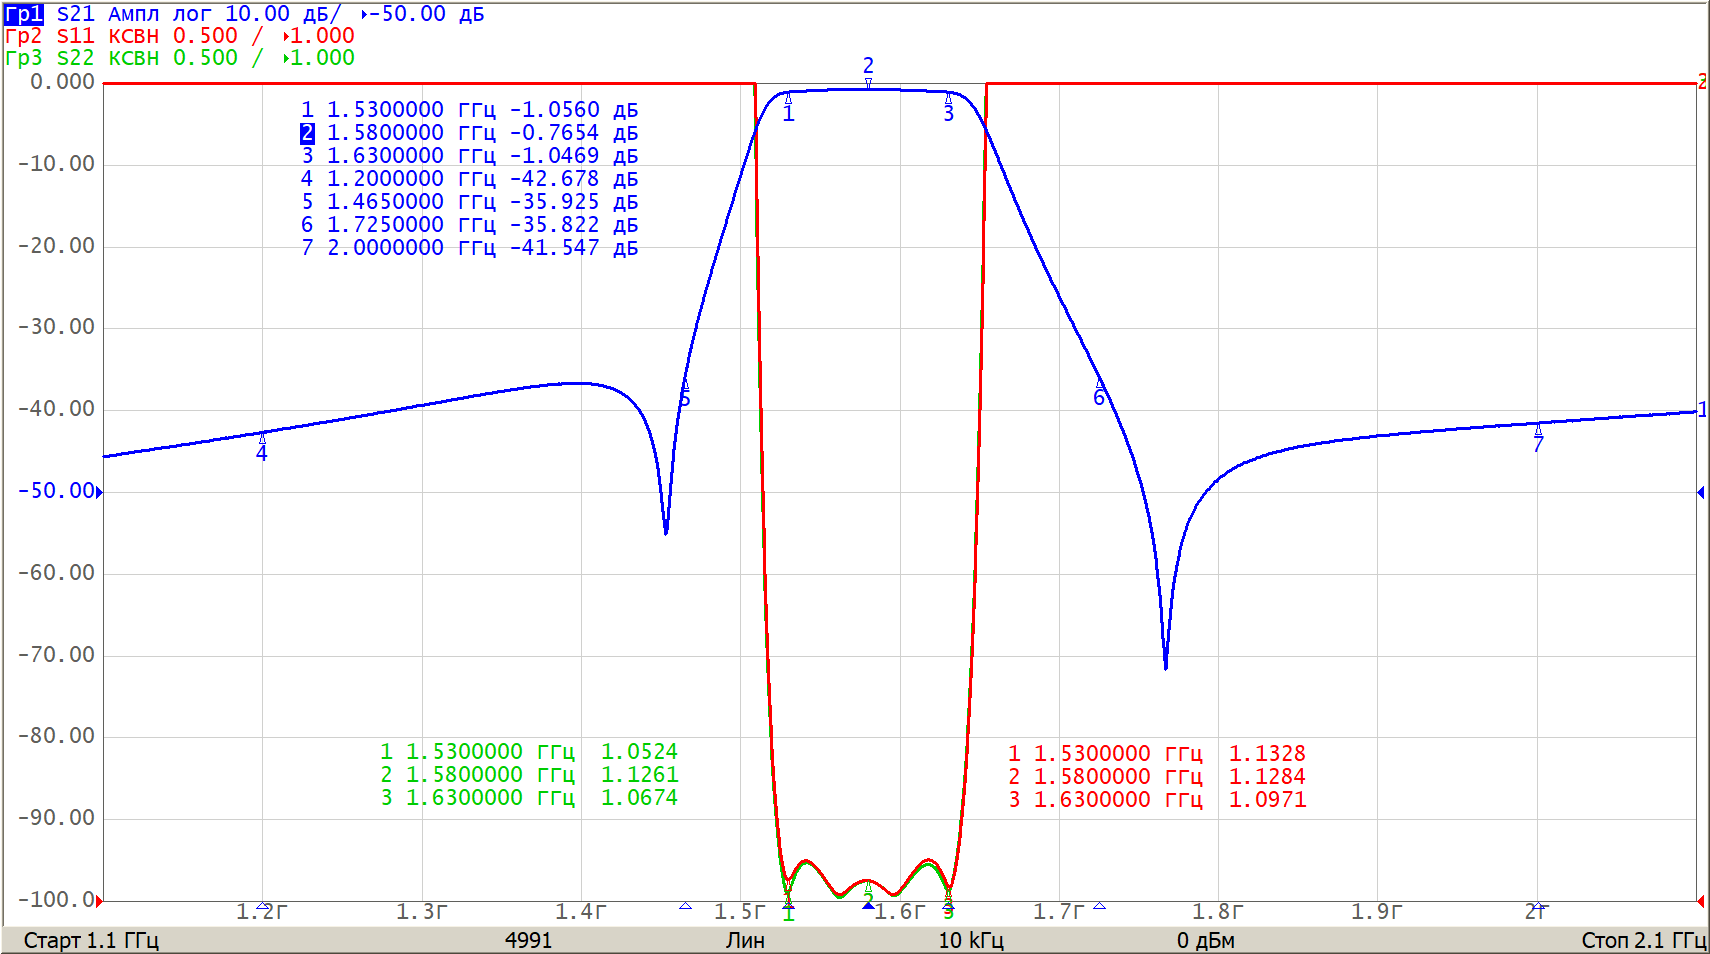Click the 0 дБм output power field
The height and width of the screenshot is (954, 1710).
1205,940
